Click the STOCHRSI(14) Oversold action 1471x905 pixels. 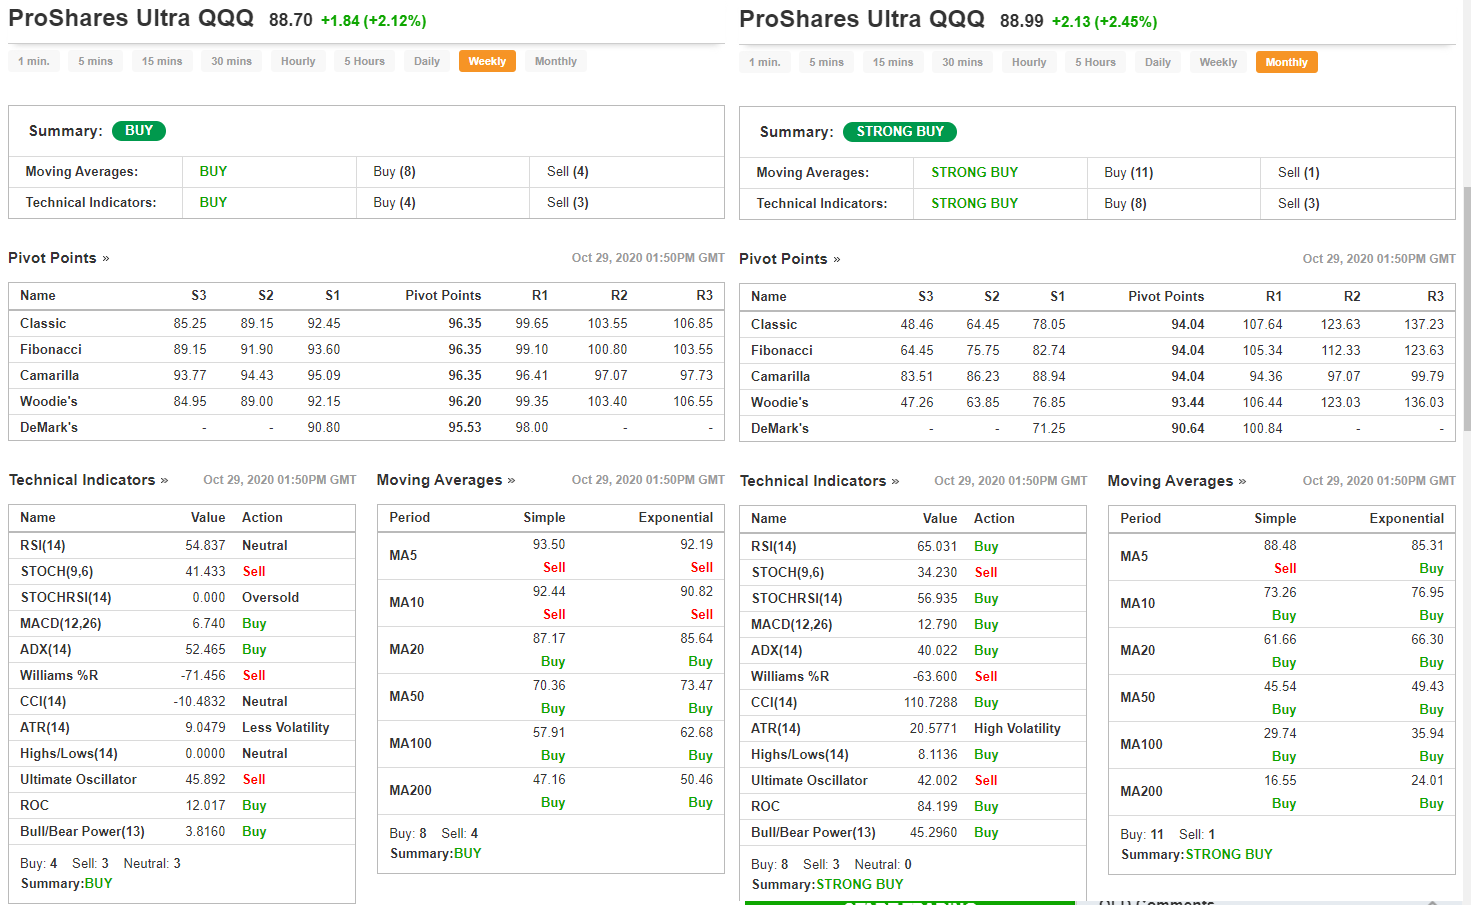tap(270, 598)
